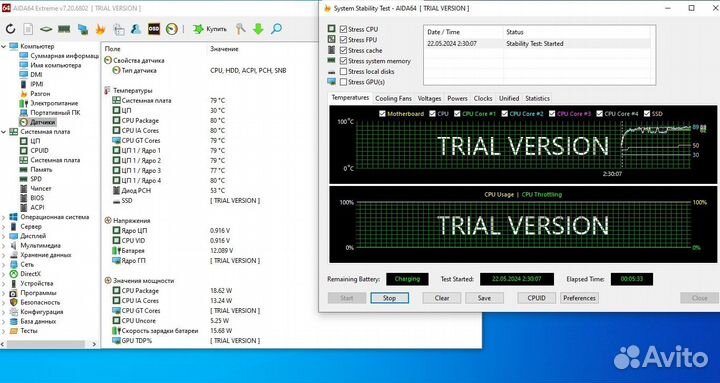Open the Preferences button
The image size is (720, 383).
point(579,298)
